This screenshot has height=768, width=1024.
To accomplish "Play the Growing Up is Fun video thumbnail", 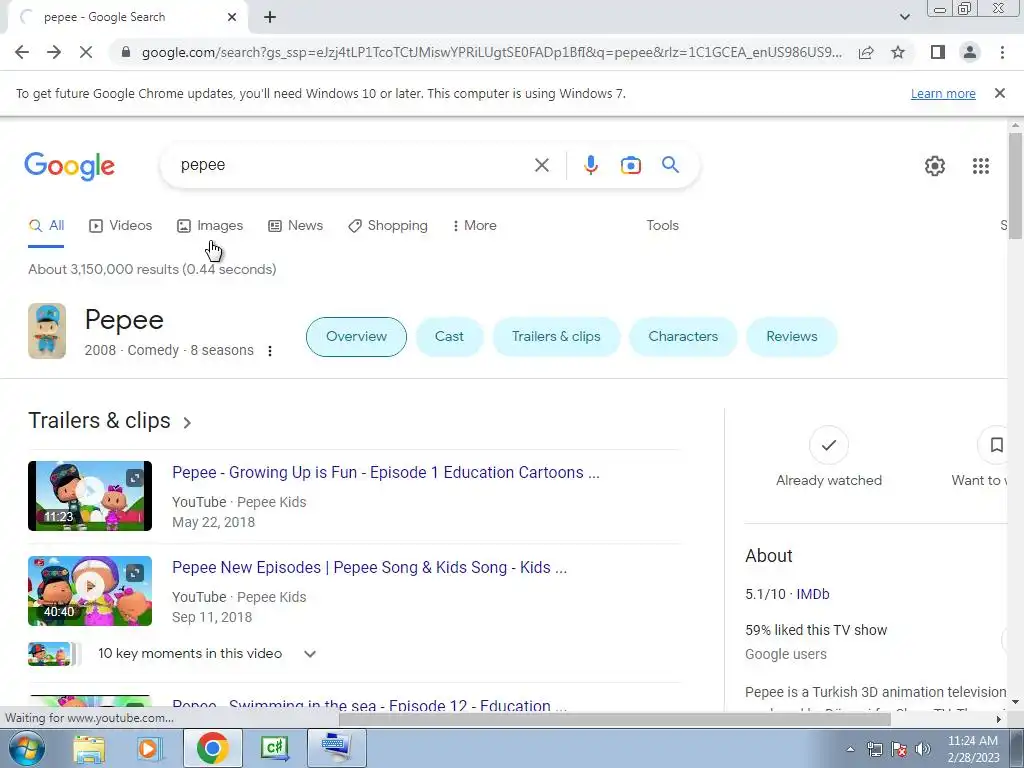I will tap(90, 496).
